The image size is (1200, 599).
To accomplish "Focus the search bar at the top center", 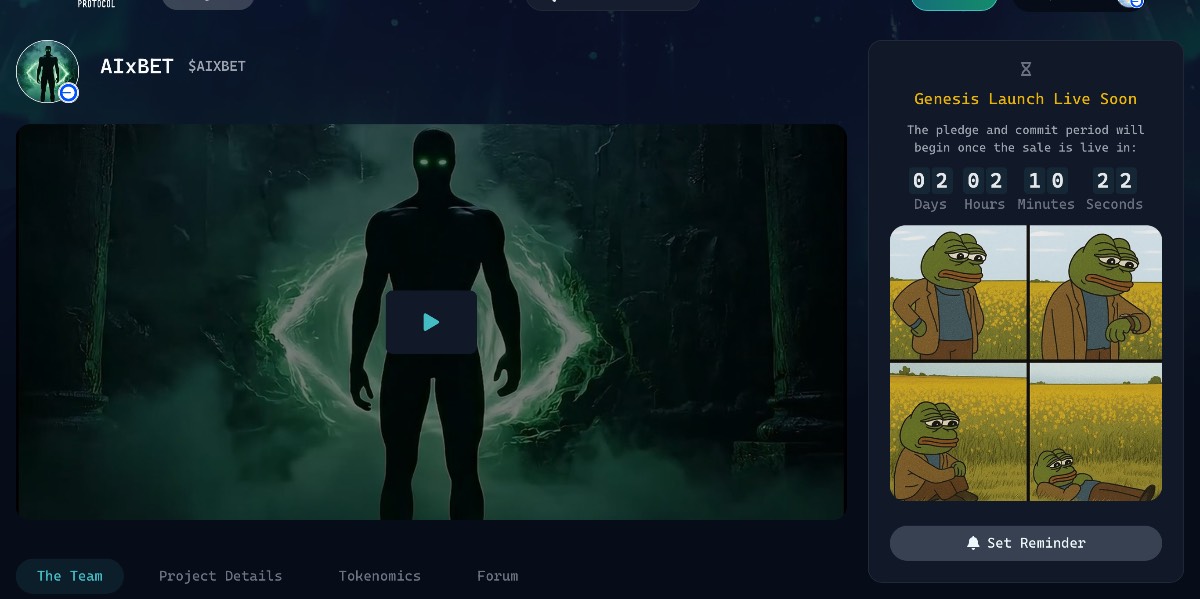I will click(x=612, y=4).
